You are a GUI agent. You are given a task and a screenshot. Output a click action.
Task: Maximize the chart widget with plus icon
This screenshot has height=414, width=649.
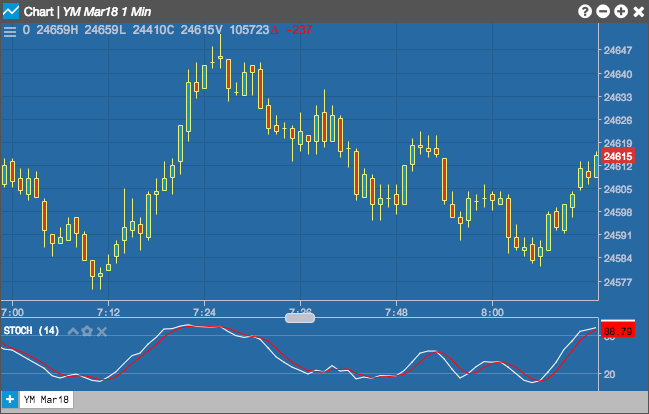point(621,11)
